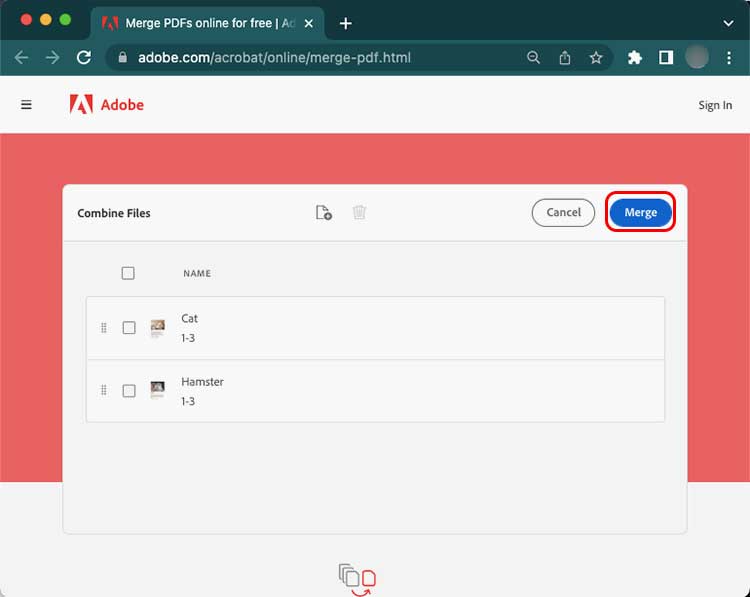Screen dimensions: 750x597
Task: Open a new browser tab
Action: coord(345,23)
